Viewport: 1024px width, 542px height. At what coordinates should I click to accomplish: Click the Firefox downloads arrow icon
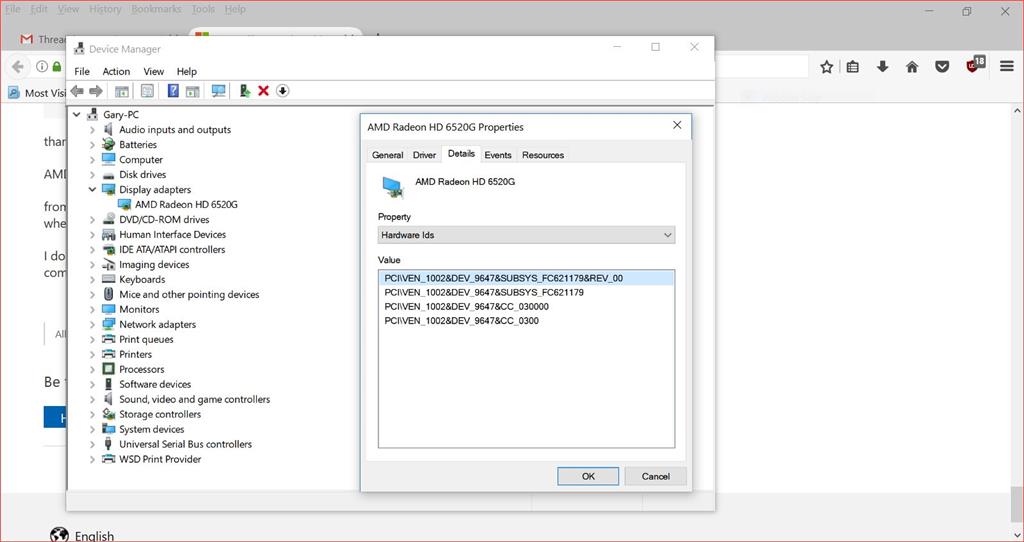(882, 67)
